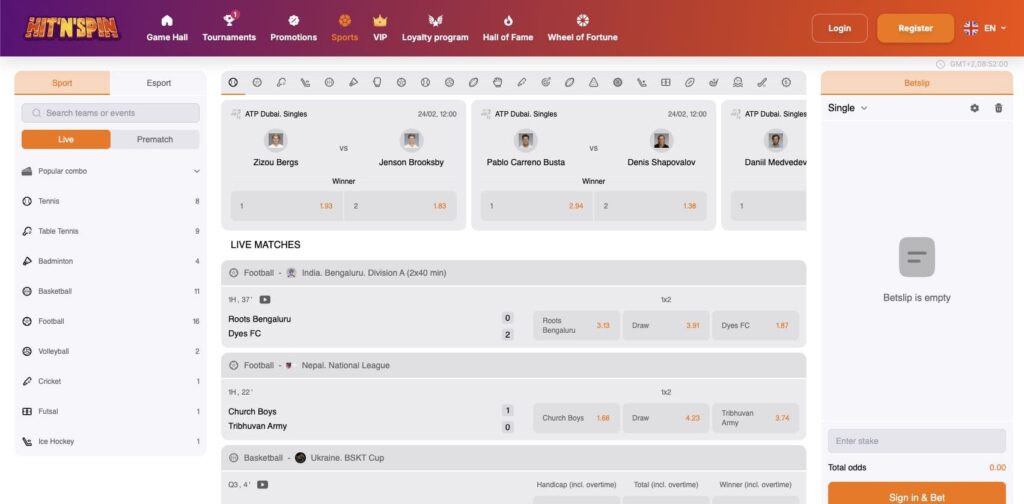Open the Game Hall home icon
Image resolution: width=1024 pixels, height=504 pixels.
[x=166, y=20]
